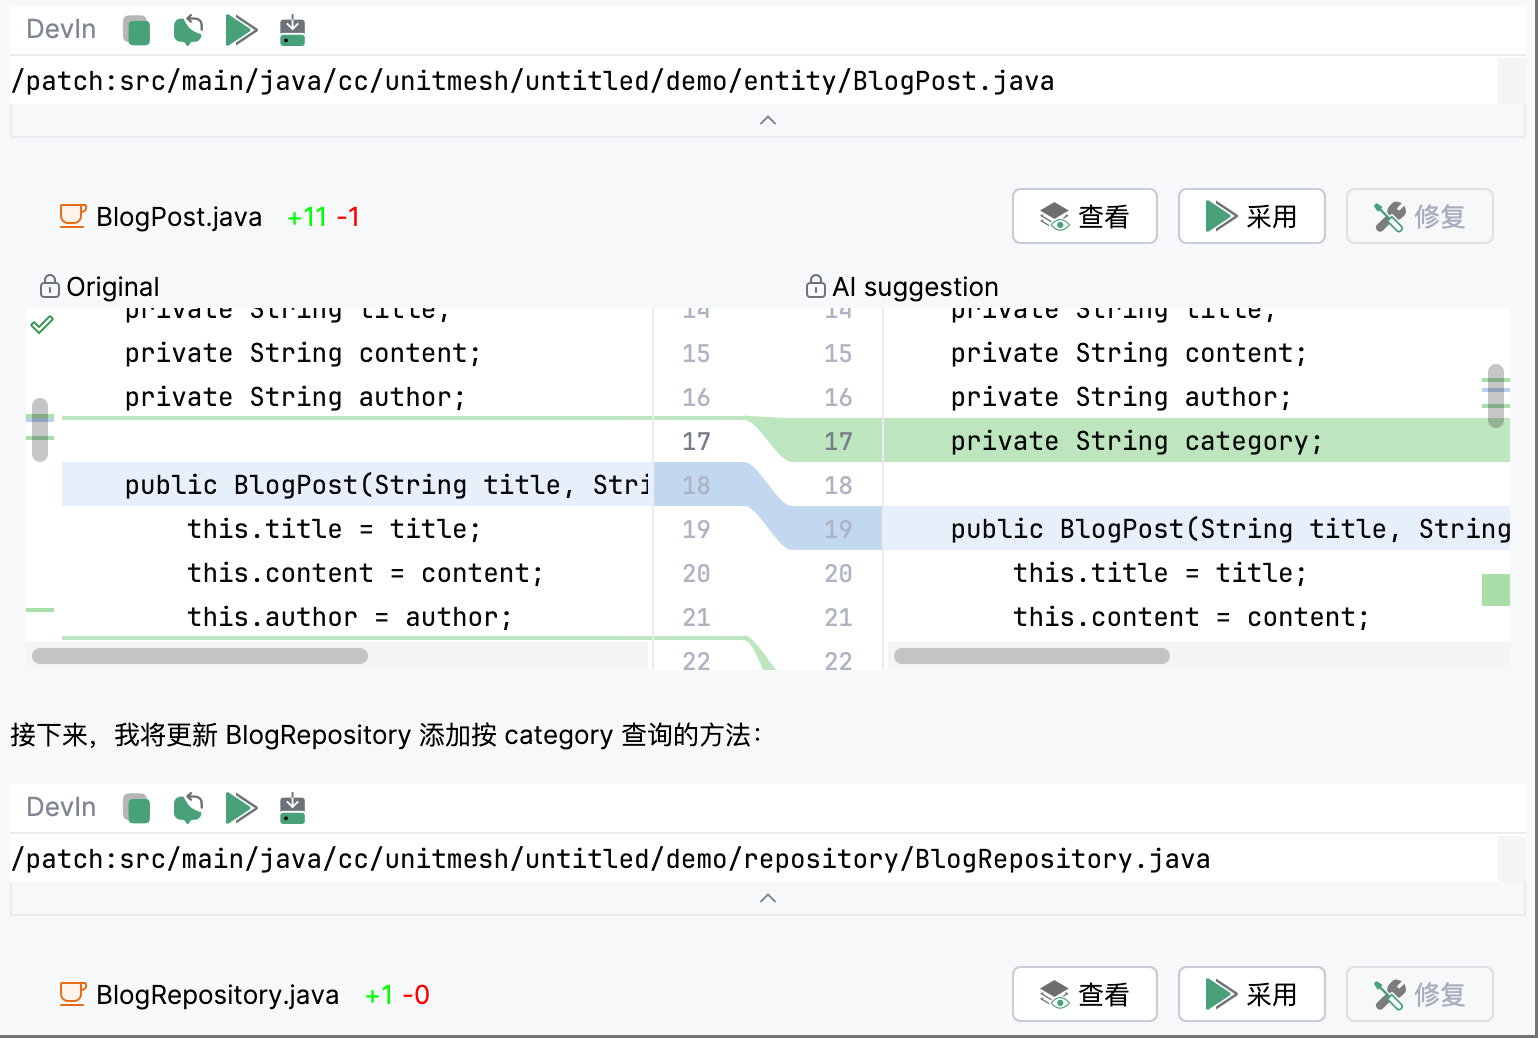Click the vertical scrollbar thumb in AI suggestion pane
The height and width of the screenshot is (1038, 1538).
point(1496,396)
